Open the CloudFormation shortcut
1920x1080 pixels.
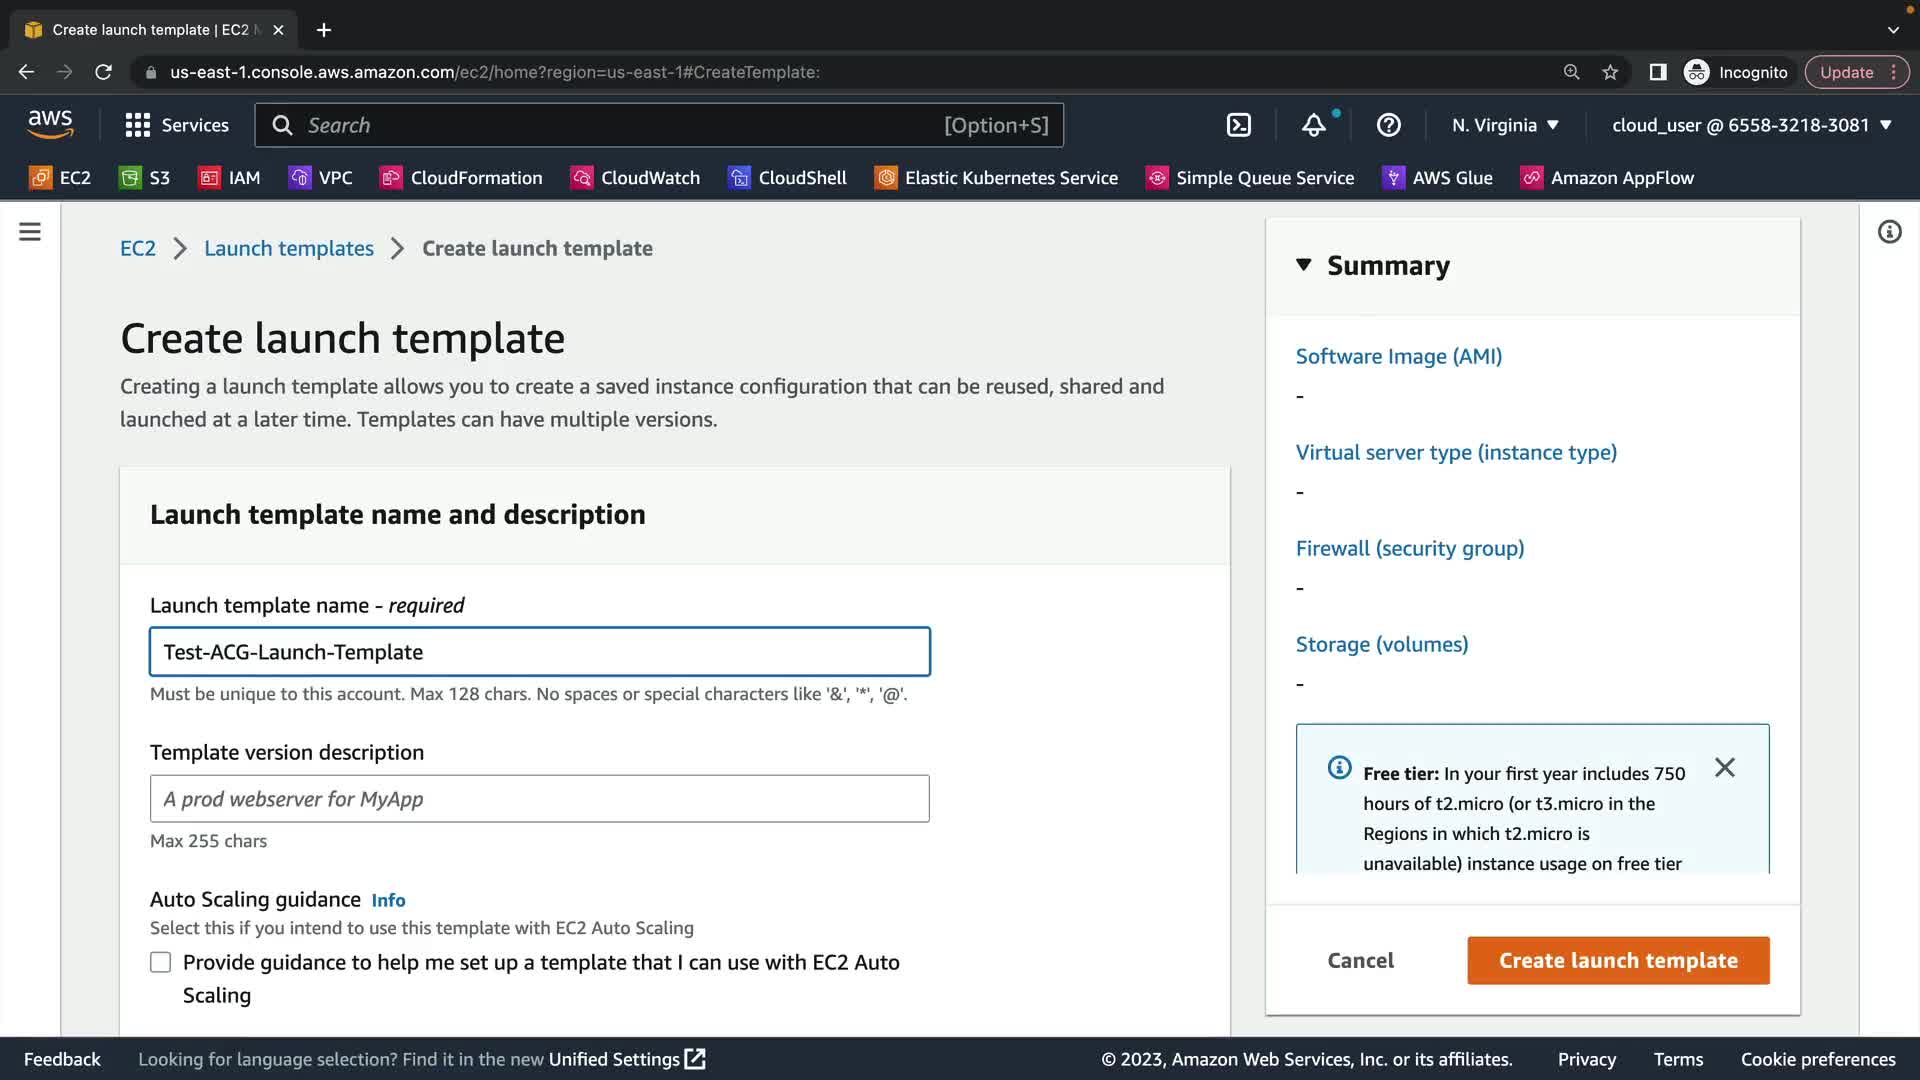click(461, 178)
